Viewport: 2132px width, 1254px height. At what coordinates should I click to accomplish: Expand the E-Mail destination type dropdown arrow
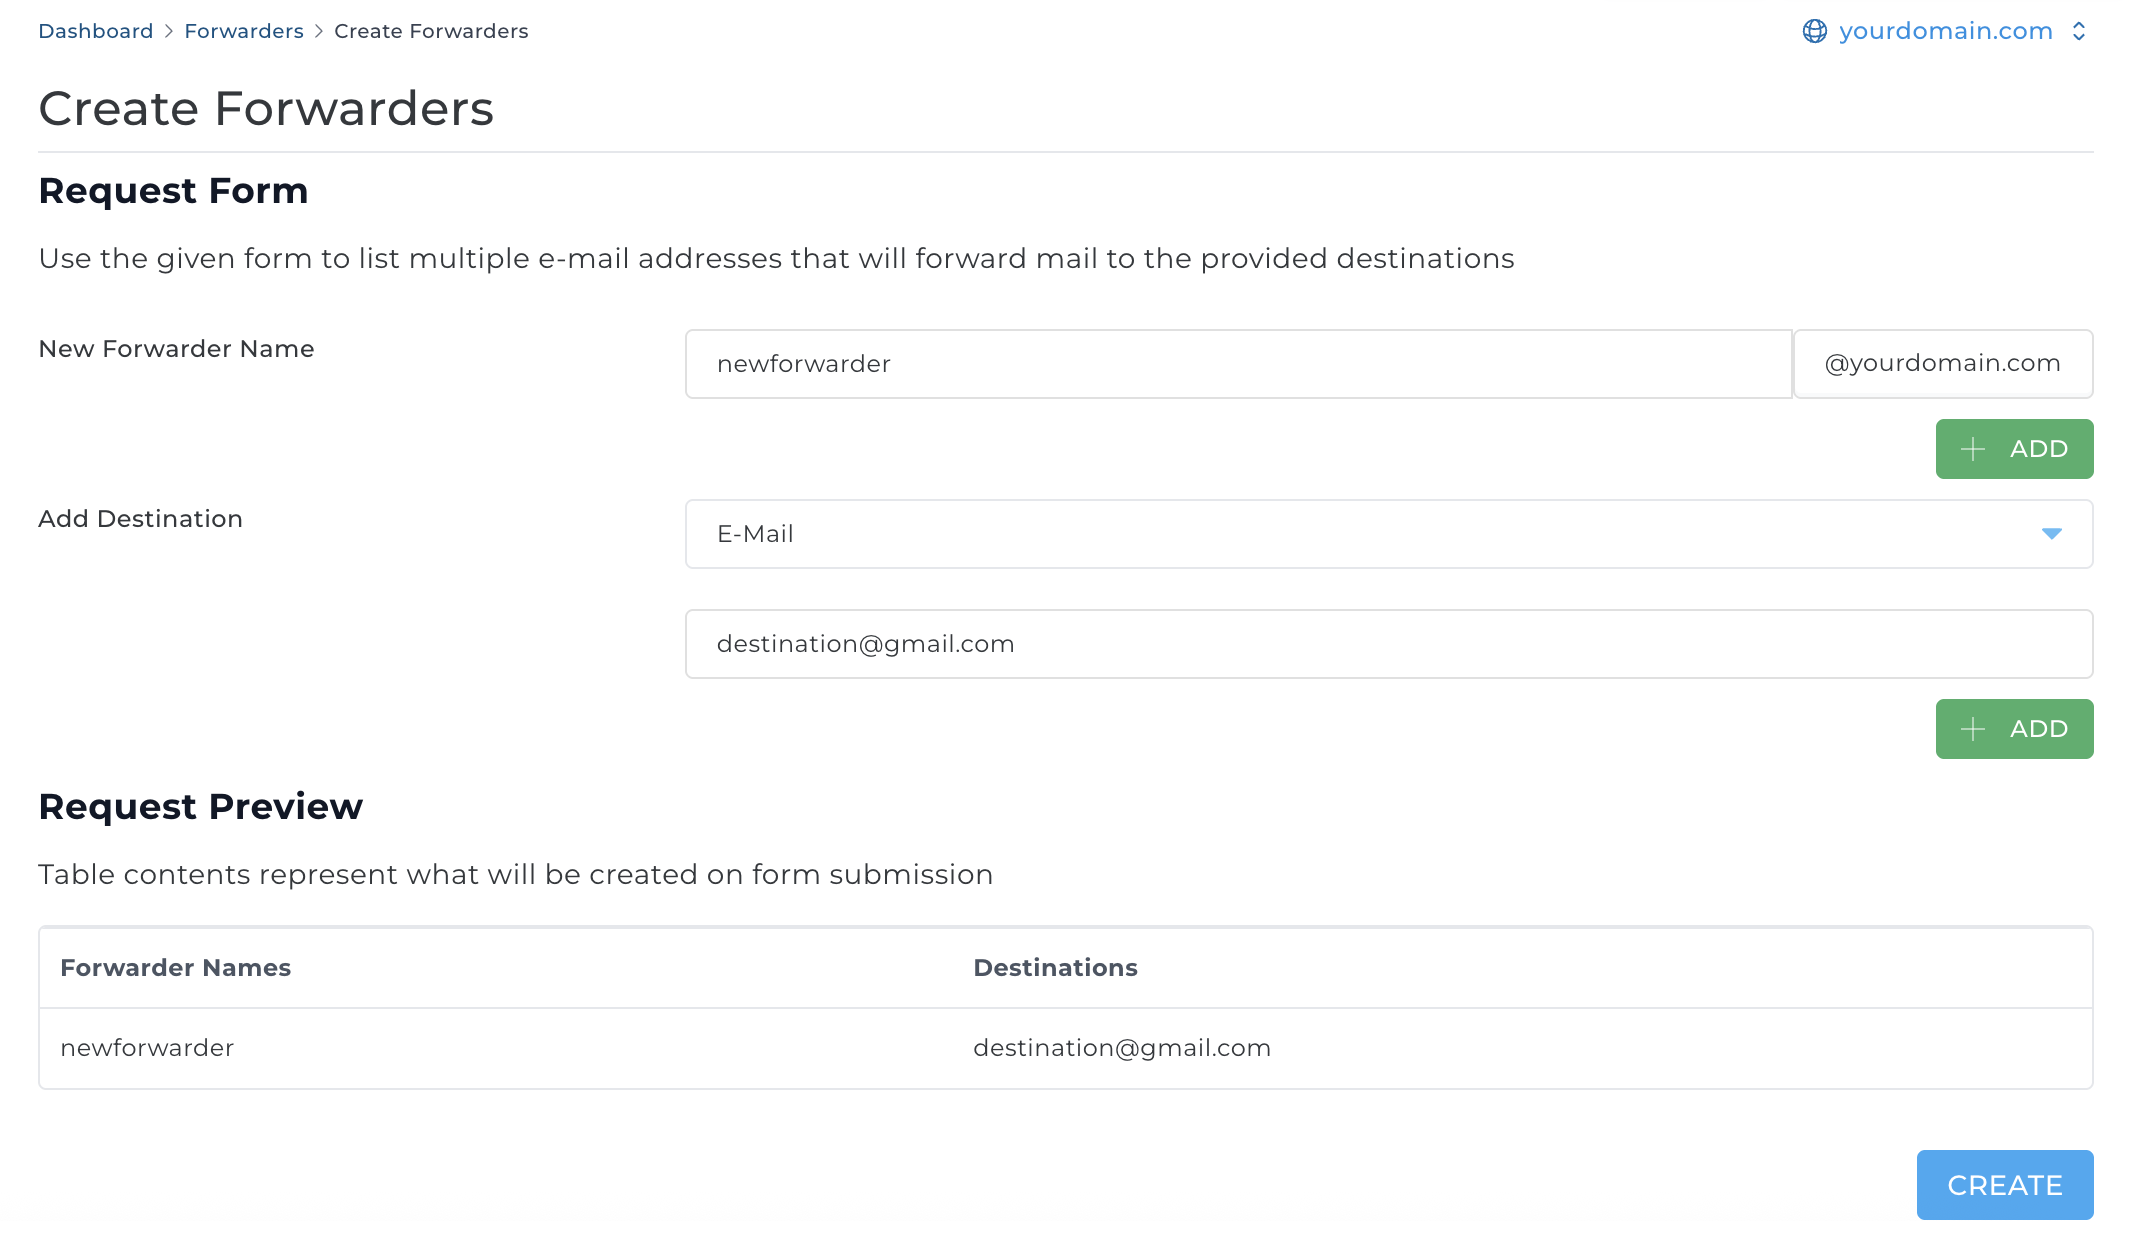click(x=2052, y=534)
